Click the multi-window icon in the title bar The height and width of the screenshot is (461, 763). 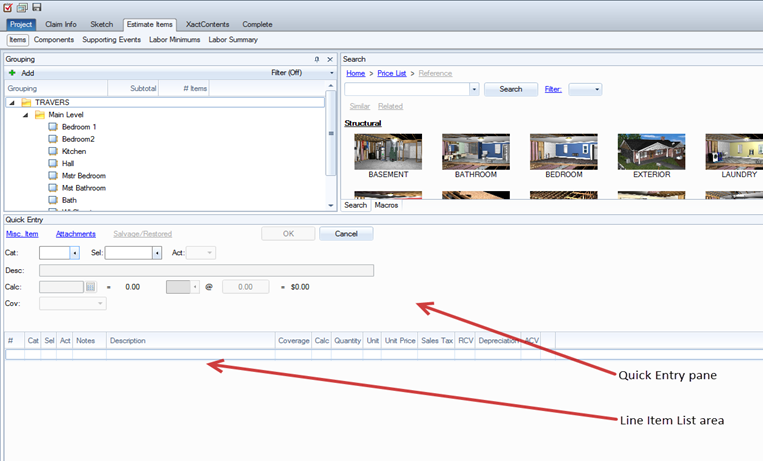22,7
